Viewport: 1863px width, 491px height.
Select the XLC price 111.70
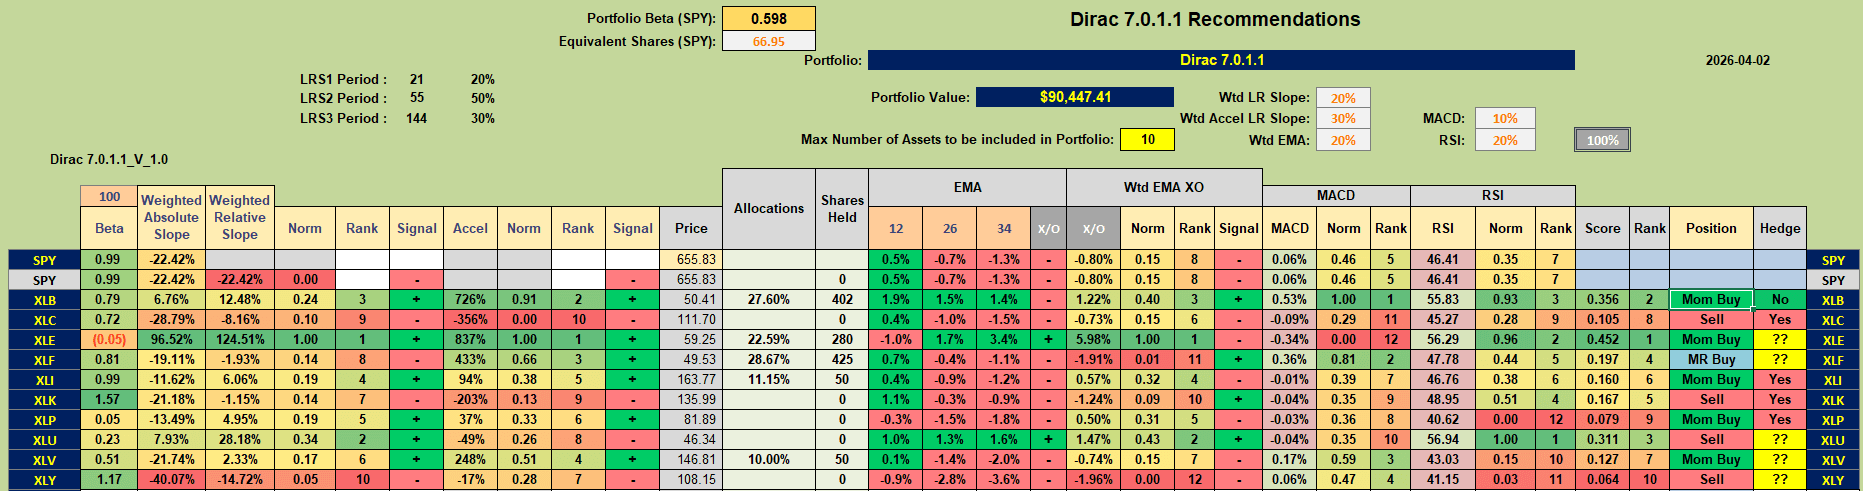691,319
